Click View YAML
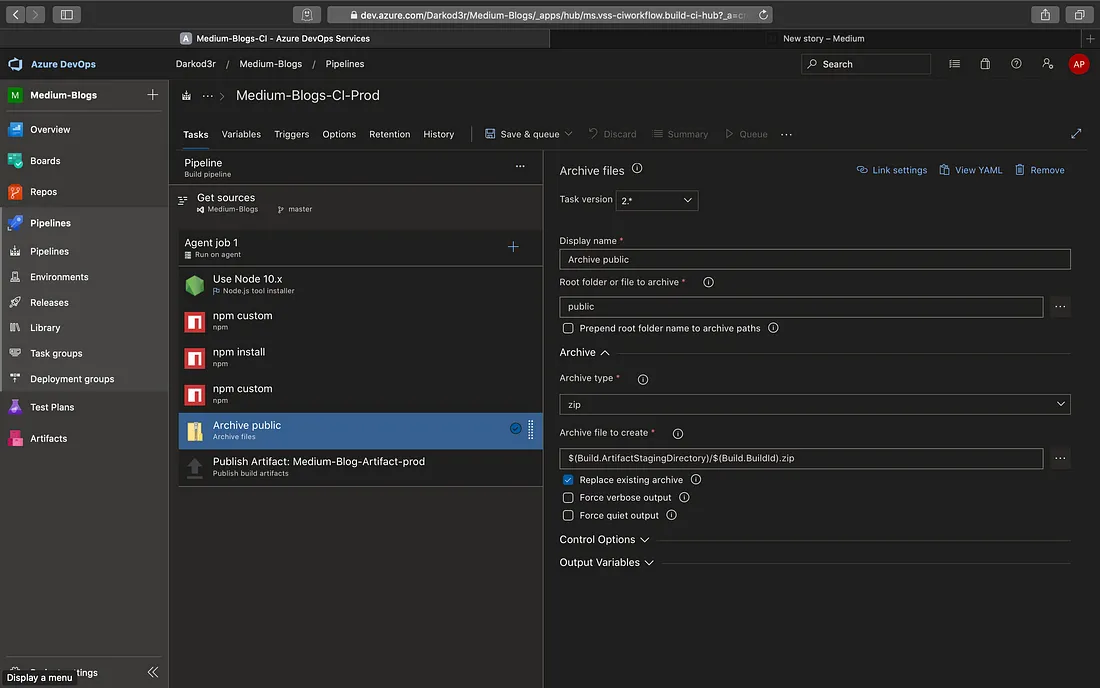Image resolution: width=1100 pixels, height=688 pixels. click(971, 170)
